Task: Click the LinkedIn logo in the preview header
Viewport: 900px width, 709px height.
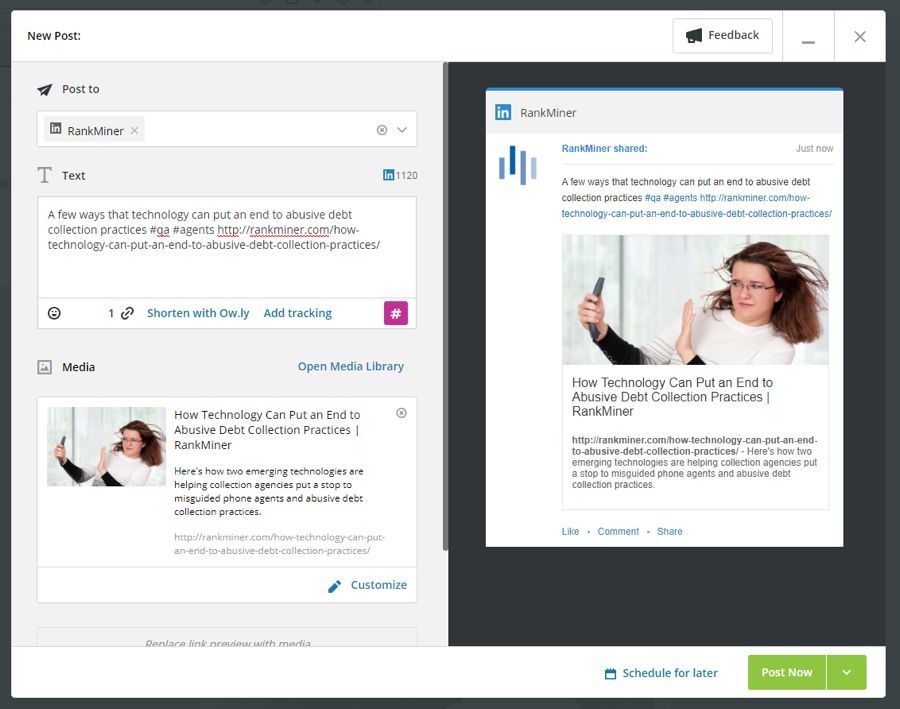Action: tap(503, 112)
